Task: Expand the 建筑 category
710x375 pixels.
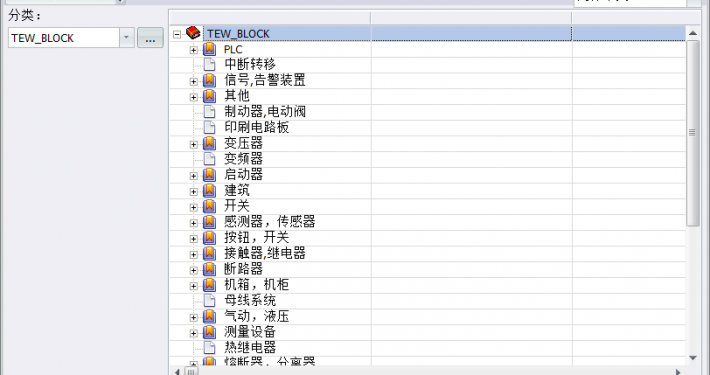Action: click(x=193, y=192)
